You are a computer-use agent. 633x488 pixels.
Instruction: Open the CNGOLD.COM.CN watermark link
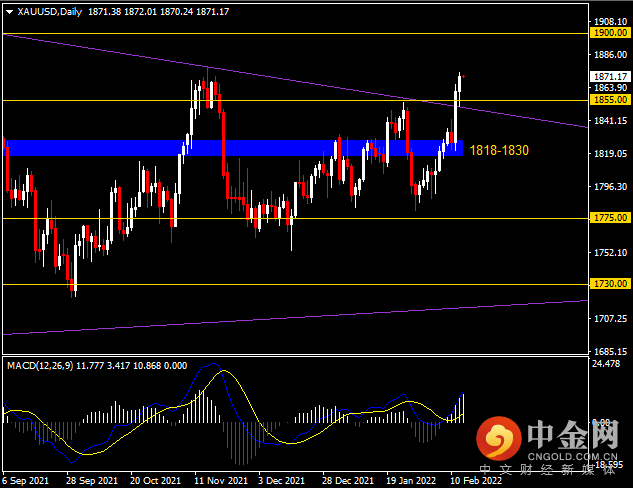pos(572,457)
